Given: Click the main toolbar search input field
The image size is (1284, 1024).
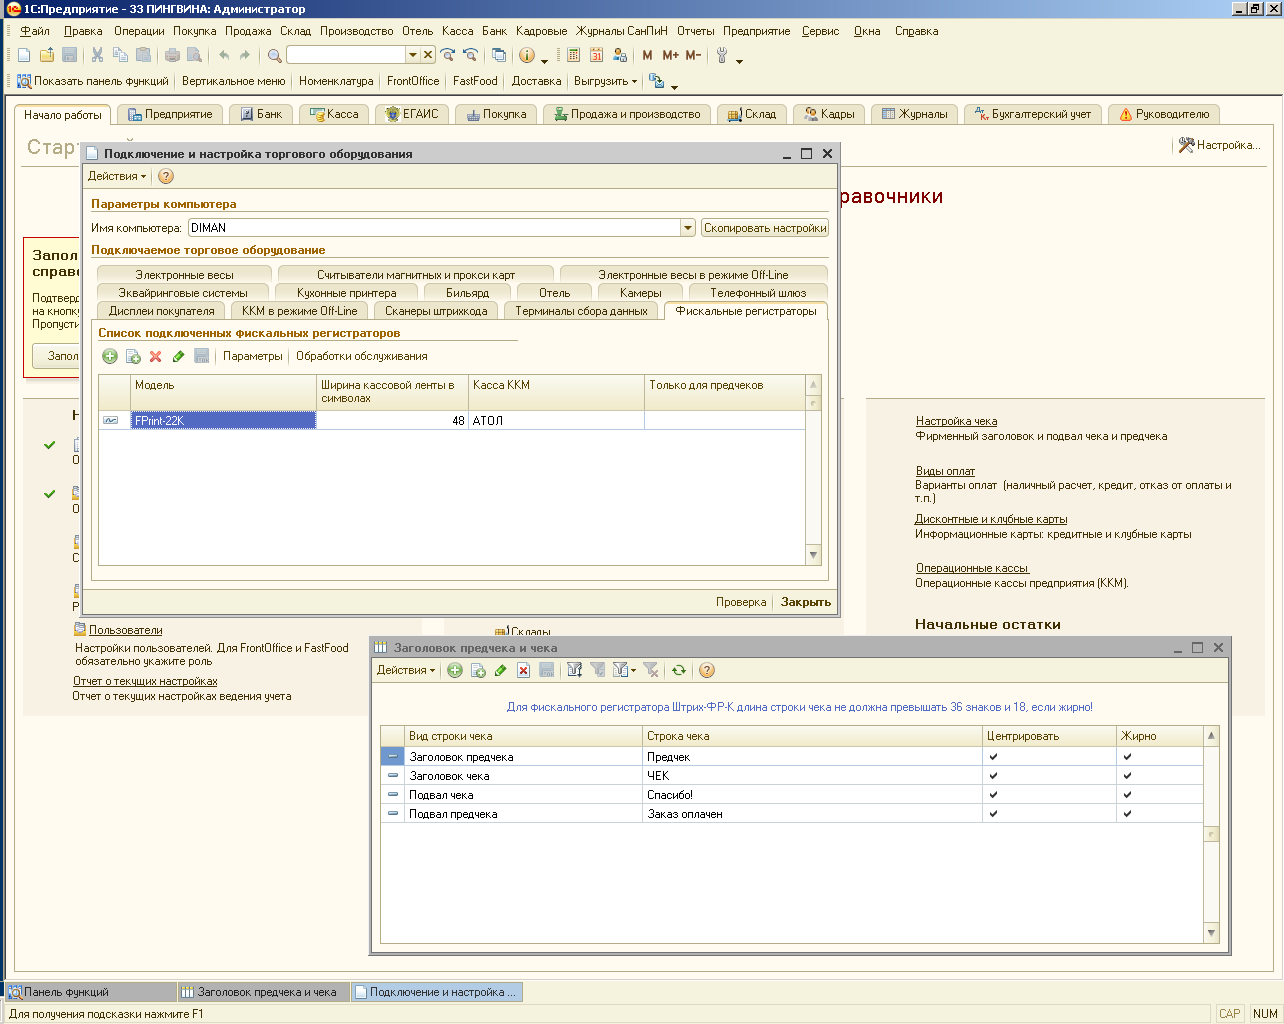Looking at the screenshot, I should [x=346, y=55].
